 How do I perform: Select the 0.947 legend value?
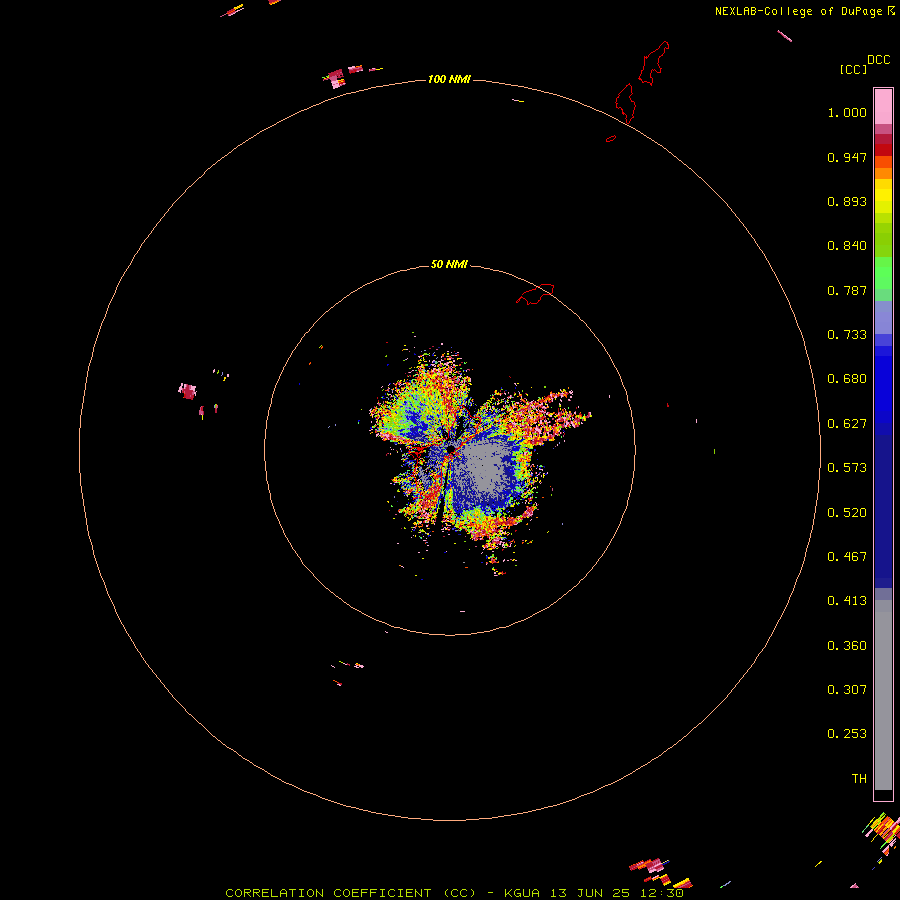[847, 157]
